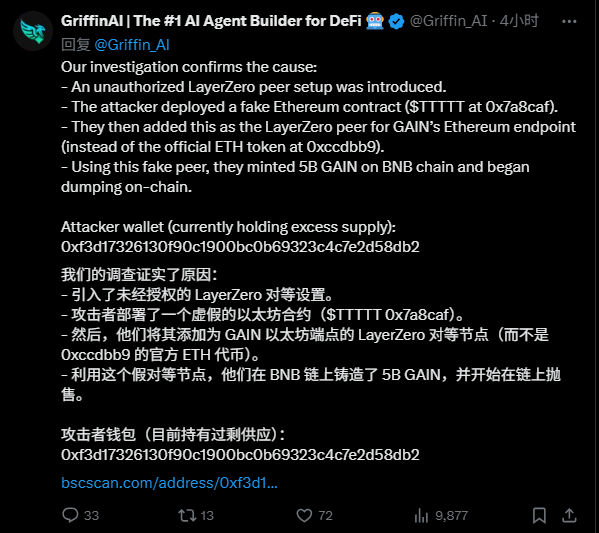Bookmark this tweet
Viewport: 599px width, 533px height.
[539, 515]
